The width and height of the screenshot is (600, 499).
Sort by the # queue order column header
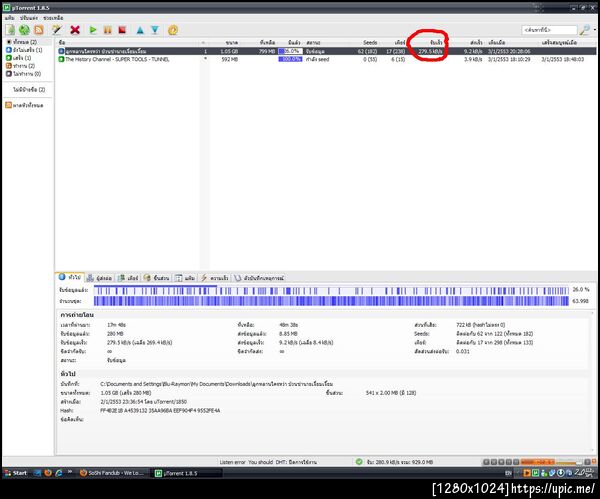204,42
